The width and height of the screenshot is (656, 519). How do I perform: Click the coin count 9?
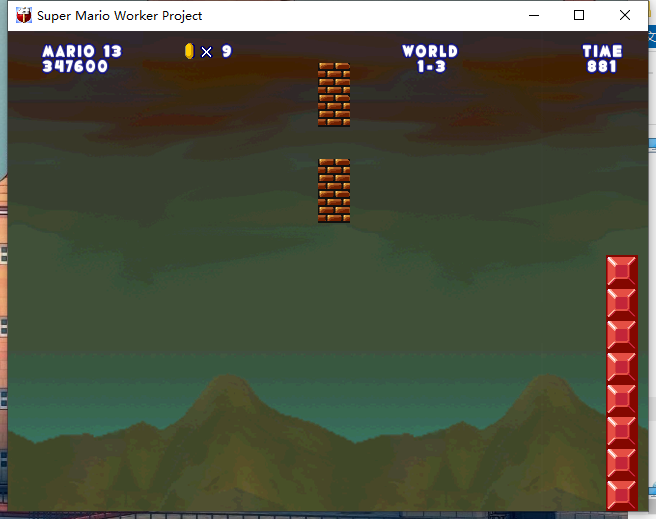pos(227,51)
